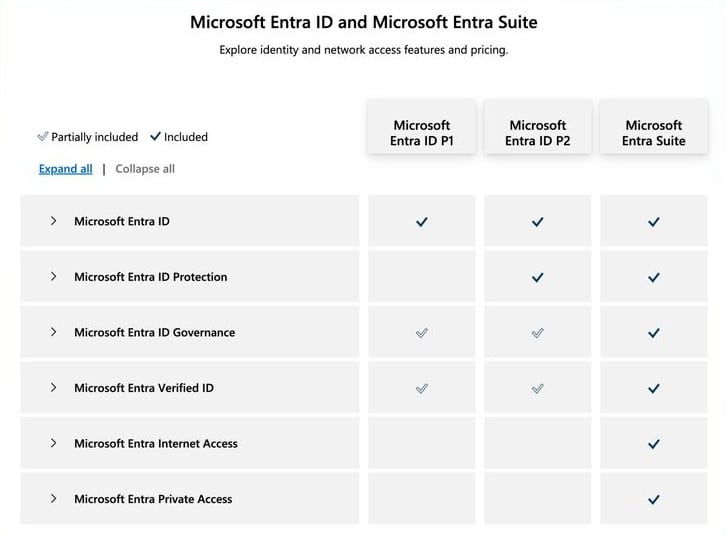Viewport: 726px width, 538px height.
Task: Click the Expand all link
Action: click(x=65, y=169)
